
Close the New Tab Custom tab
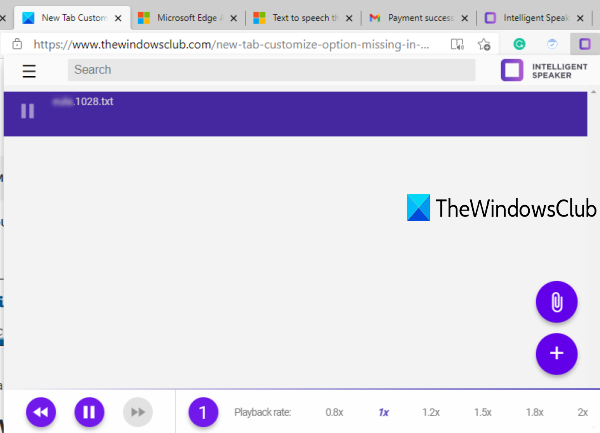click(x=118, y=18)
